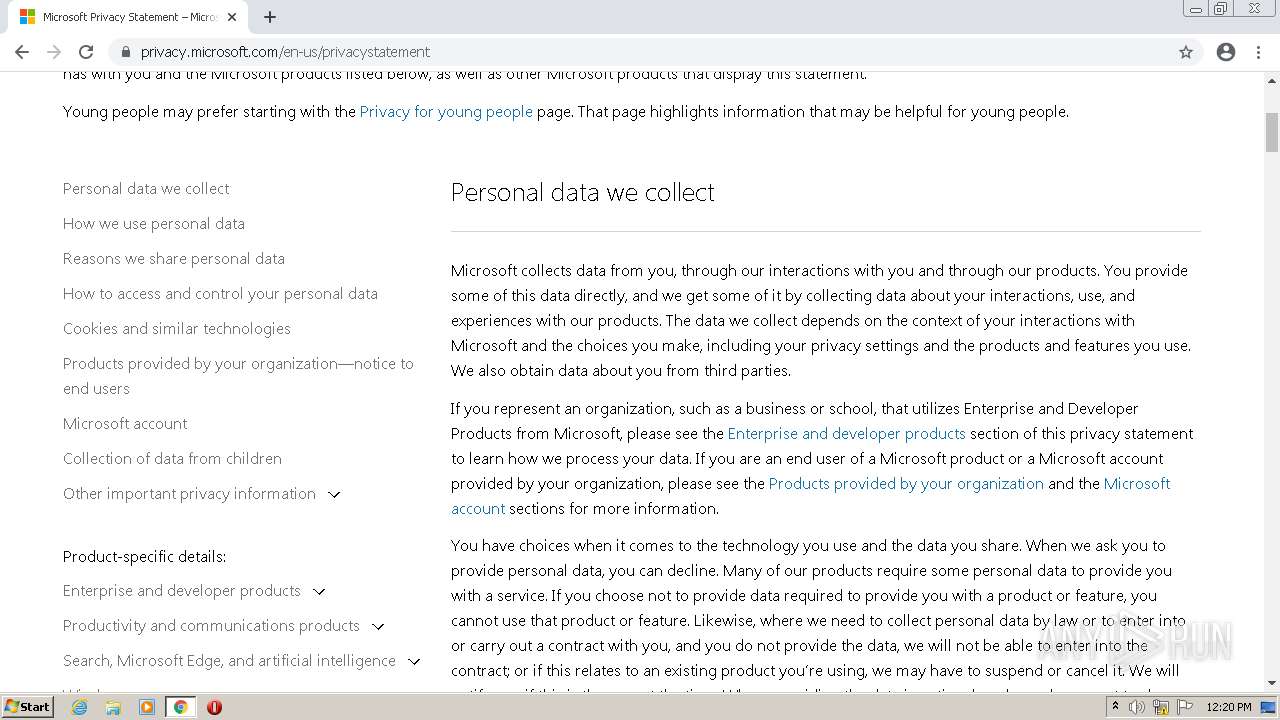
Task: Jump to How we use personal data
Action: (154, 224)
